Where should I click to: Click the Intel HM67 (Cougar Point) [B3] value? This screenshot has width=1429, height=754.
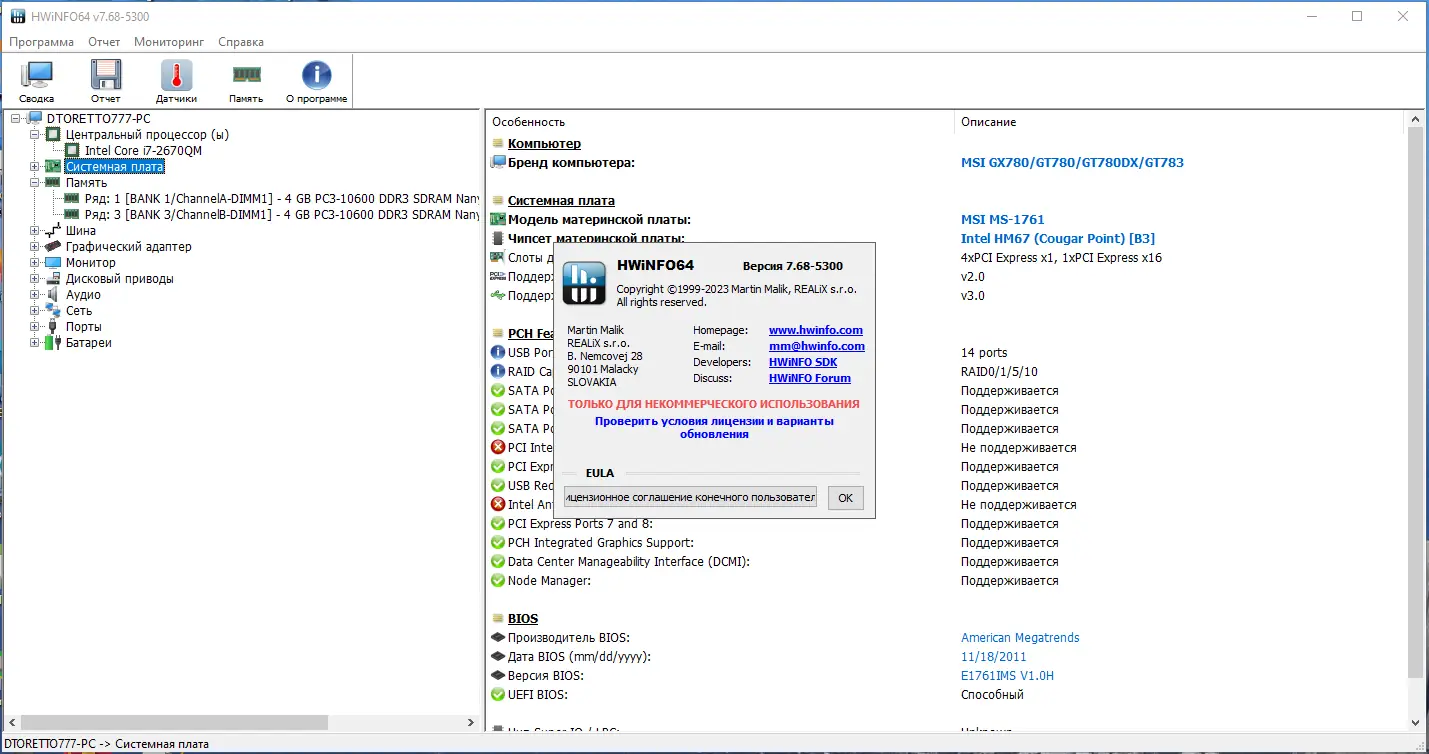click(1058, 239)
